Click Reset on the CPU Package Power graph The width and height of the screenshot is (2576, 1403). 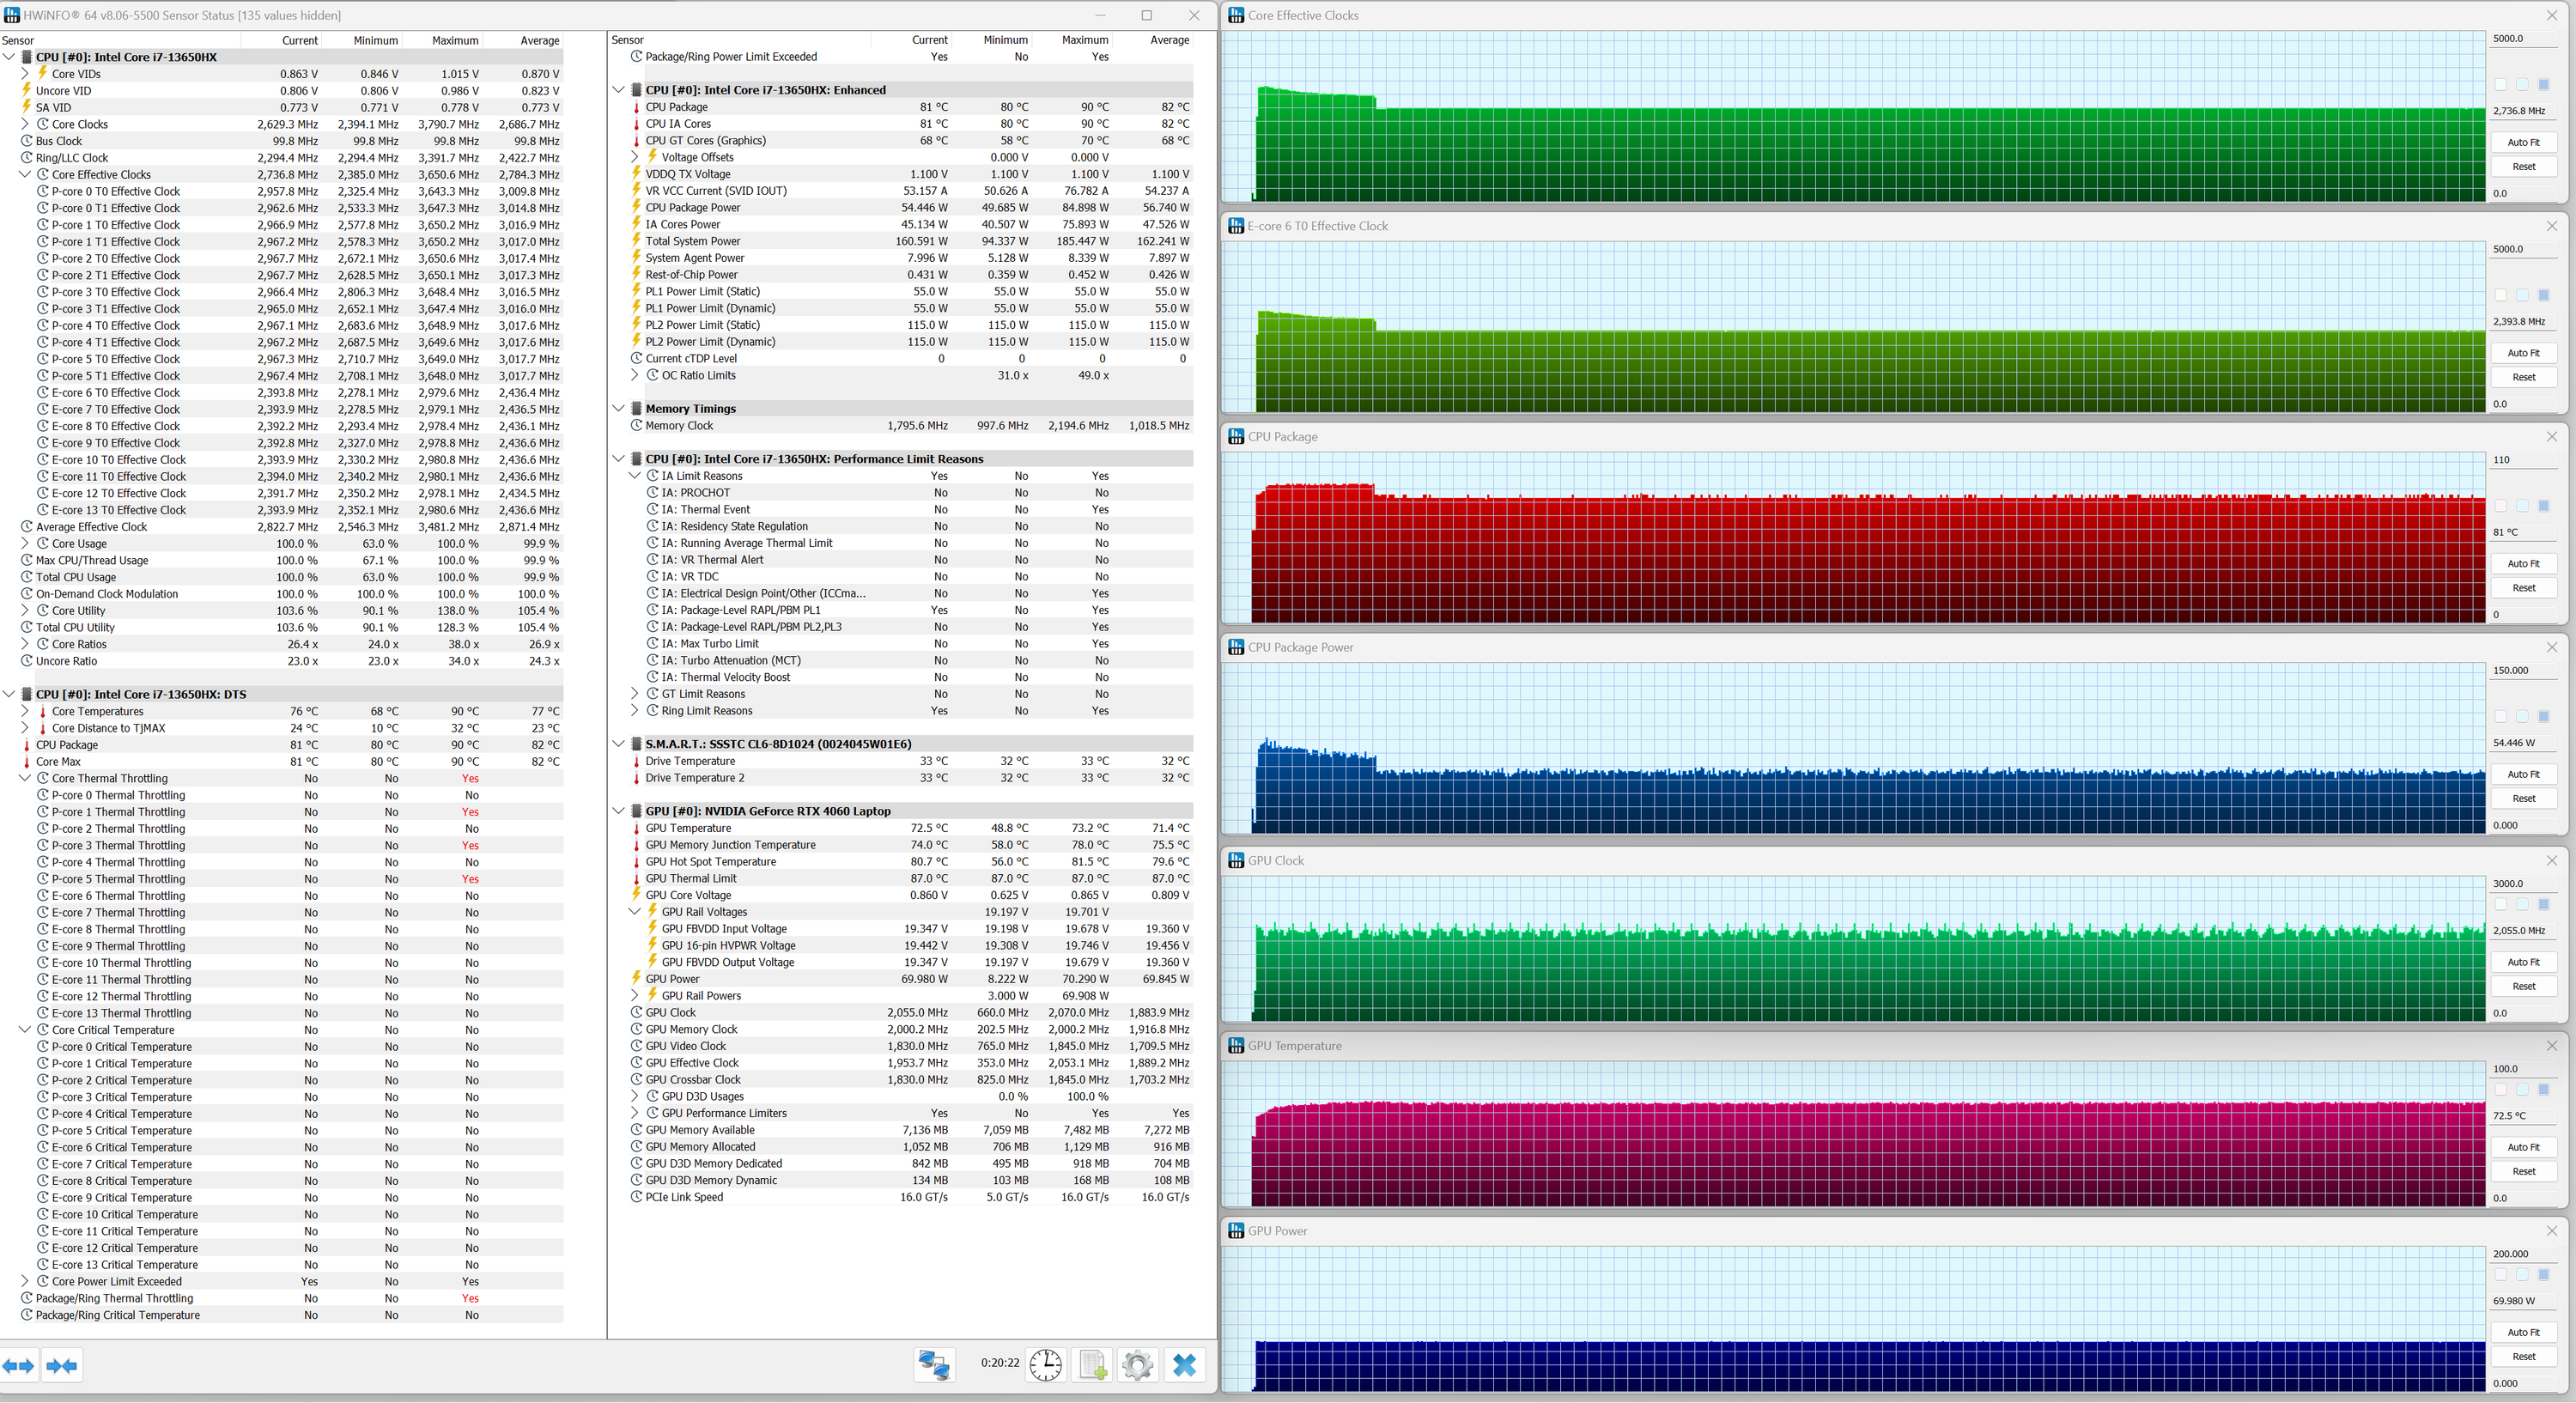coord(2523,798)
